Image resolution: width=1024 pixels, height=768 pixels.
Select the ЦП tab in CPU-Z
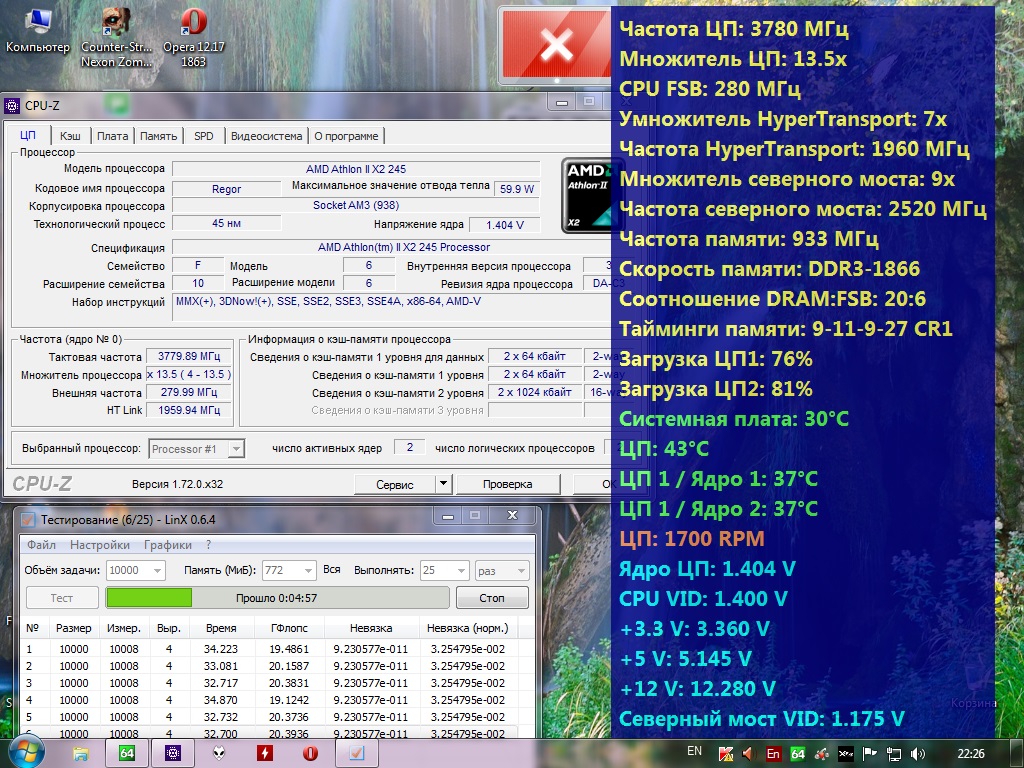[27, 135]
